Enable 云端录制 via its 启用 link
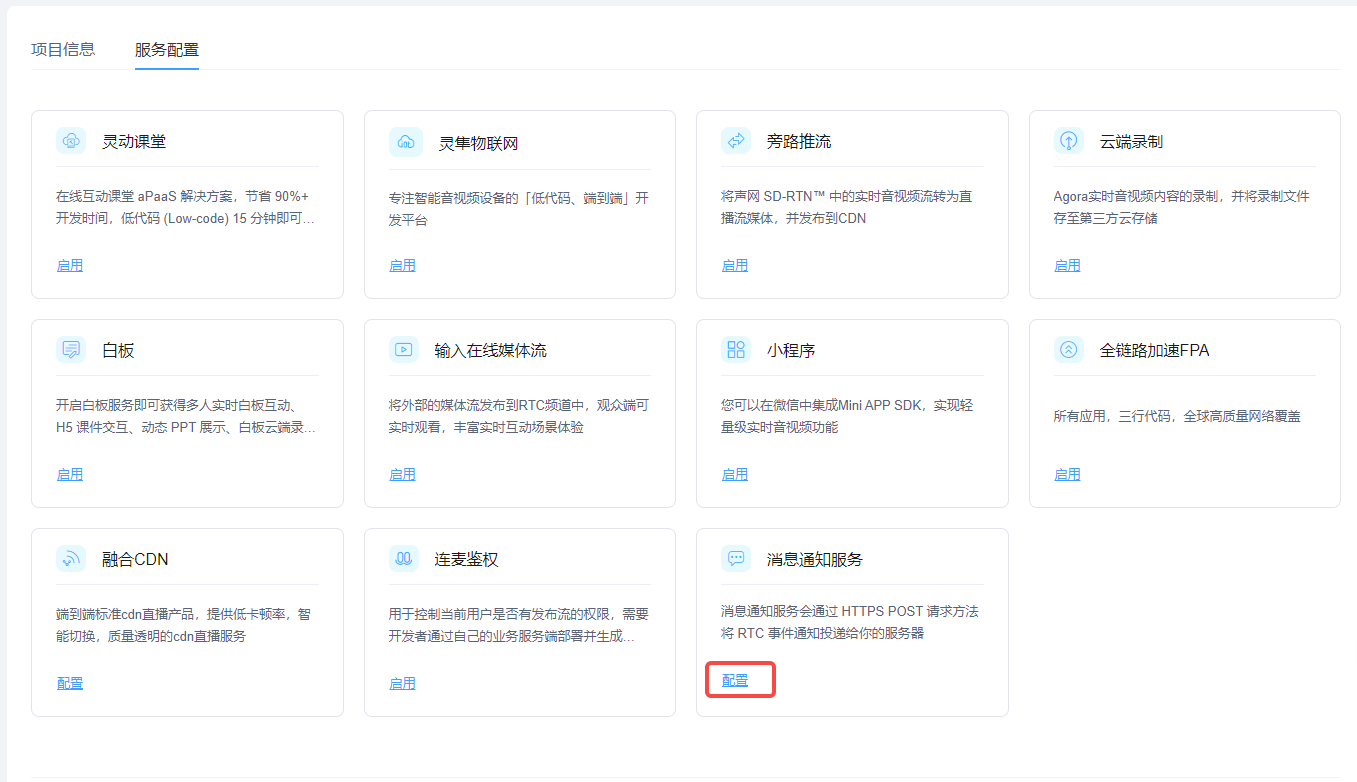 point(1067,265)
